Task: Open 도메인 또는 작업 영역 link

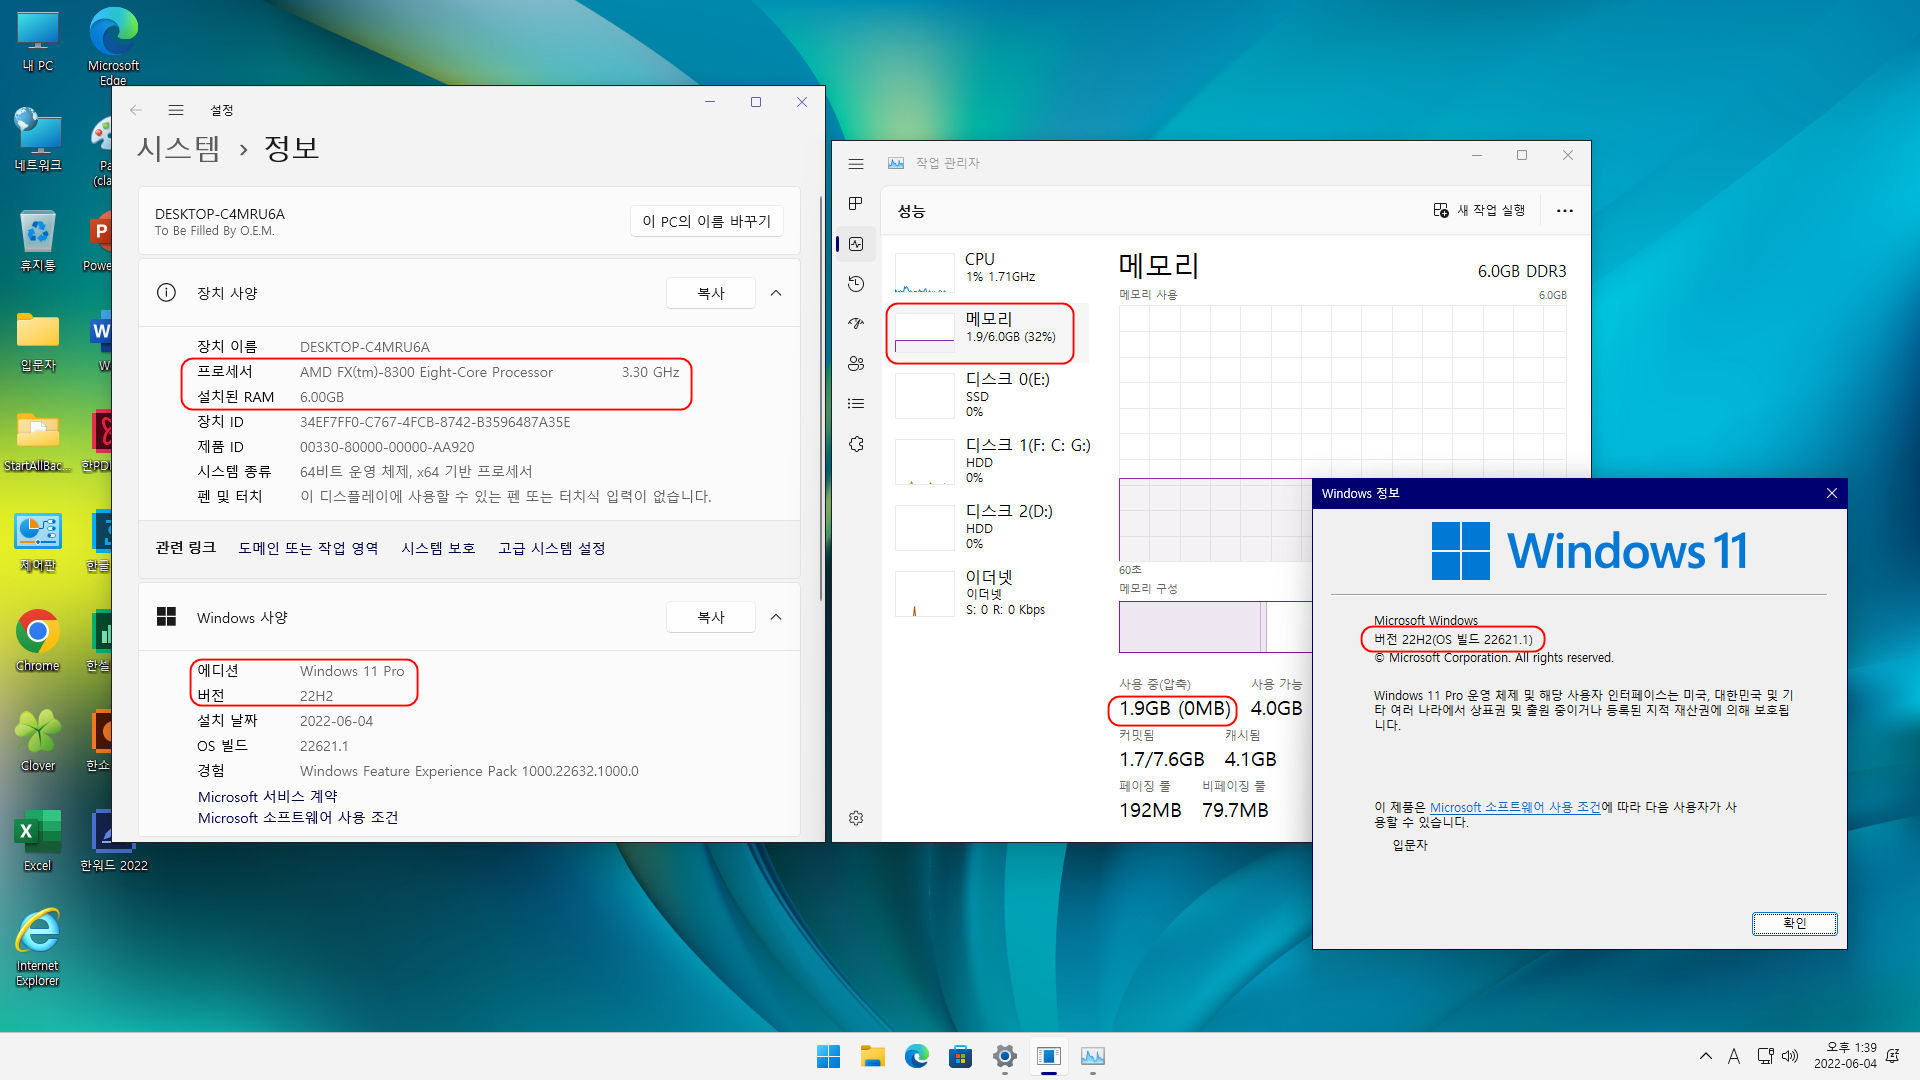Action: click(x=308, y=548)
